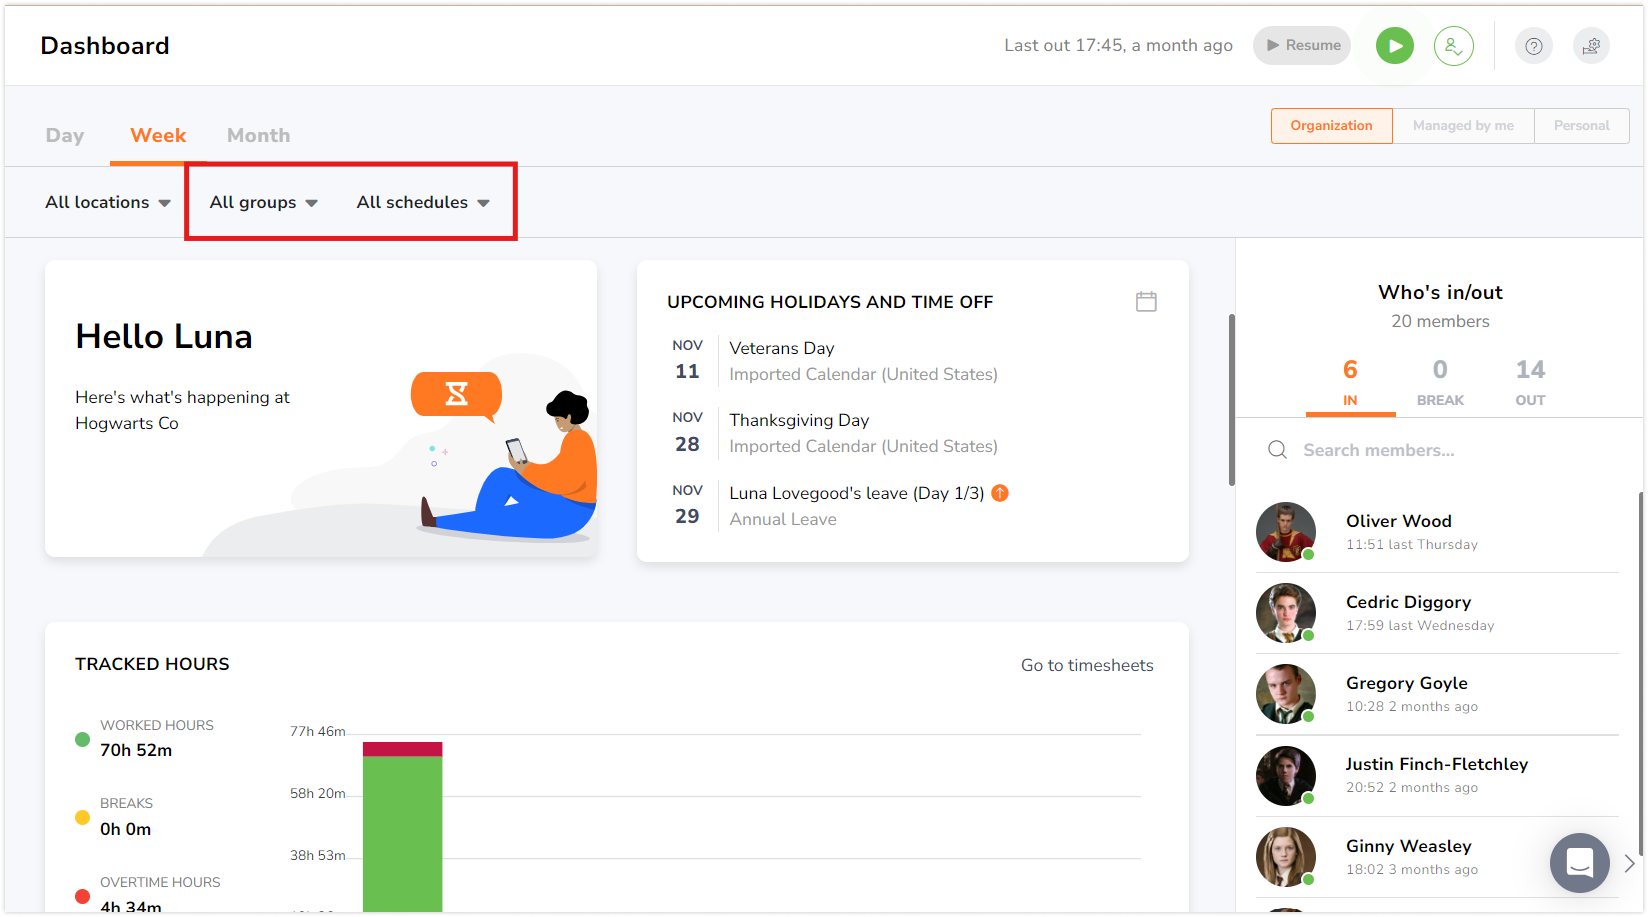Expand the All locations dropdown
1648x917 pixels.
coord(108,202)
